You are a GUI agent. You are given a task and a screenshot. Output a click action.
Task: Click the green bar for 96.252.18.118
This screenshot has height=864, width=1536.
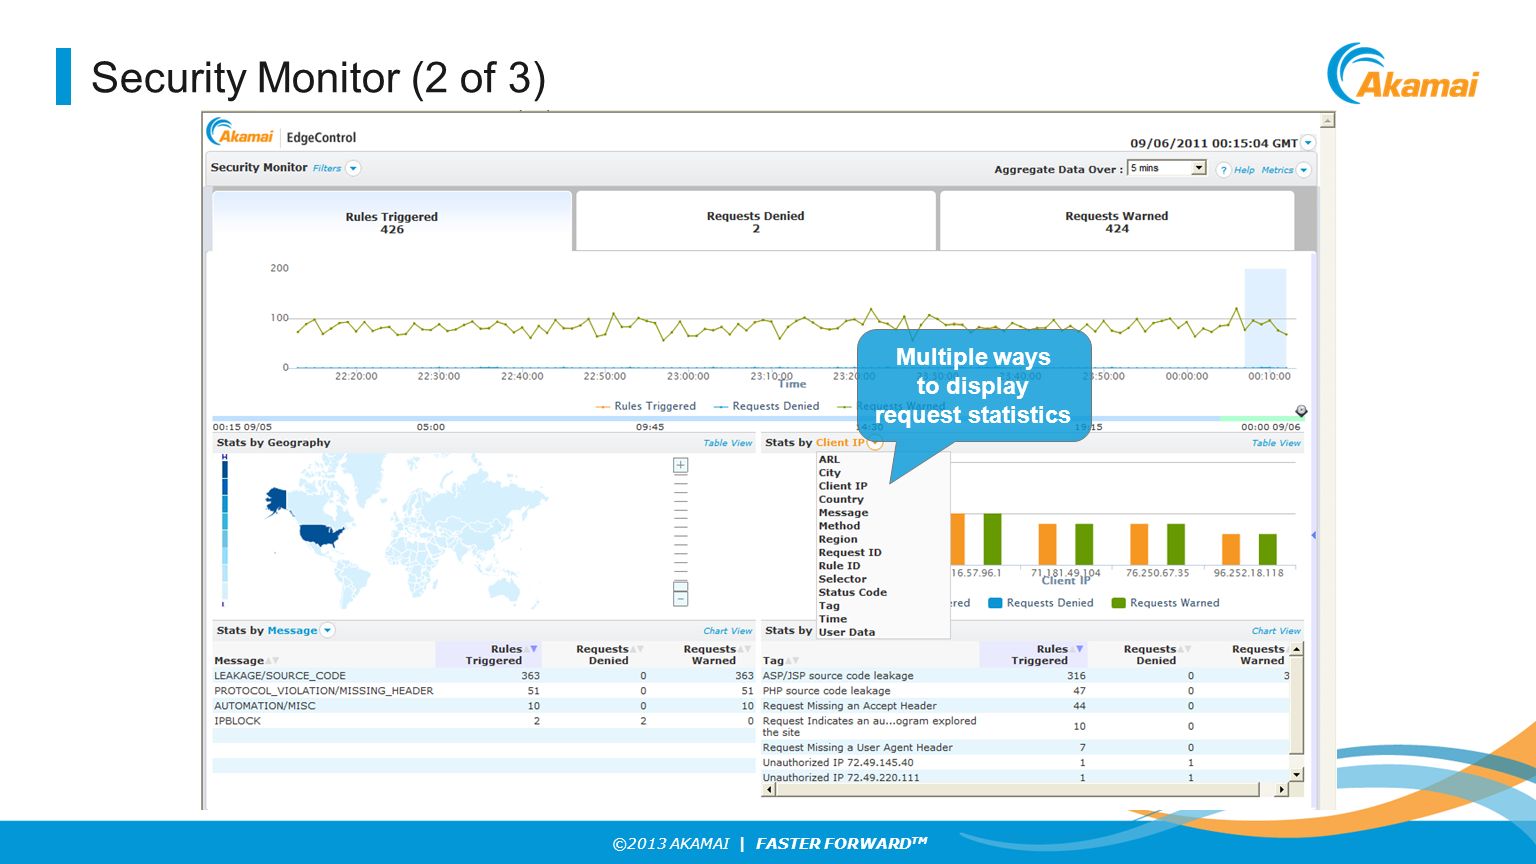point(1268,550)
